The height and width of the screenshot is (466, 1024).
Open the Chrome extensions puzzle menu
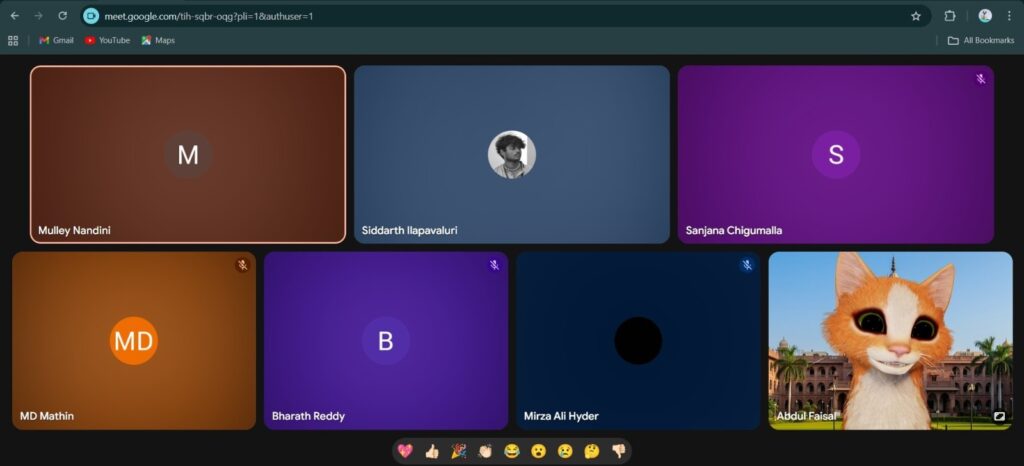[950, 16]
